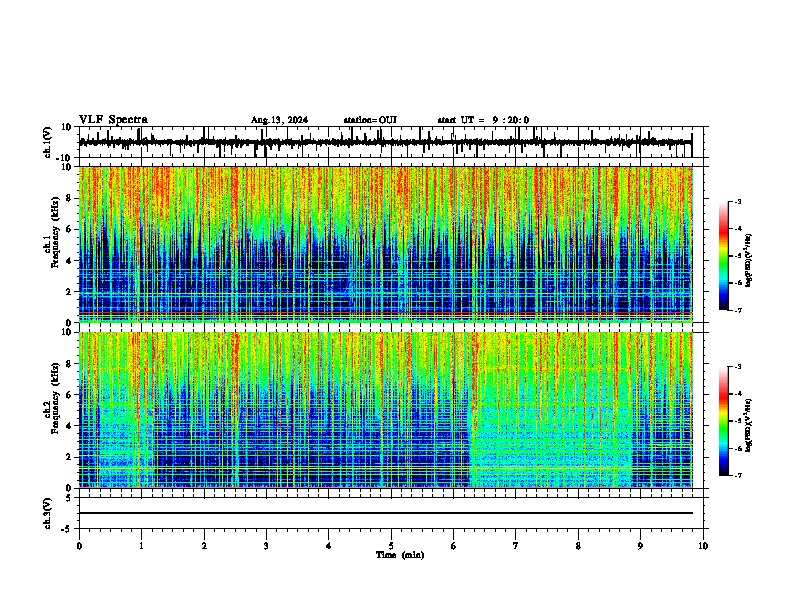Click the "Time (min)" axis title
The width and height of the screenshot is (792, 612).
400,555
